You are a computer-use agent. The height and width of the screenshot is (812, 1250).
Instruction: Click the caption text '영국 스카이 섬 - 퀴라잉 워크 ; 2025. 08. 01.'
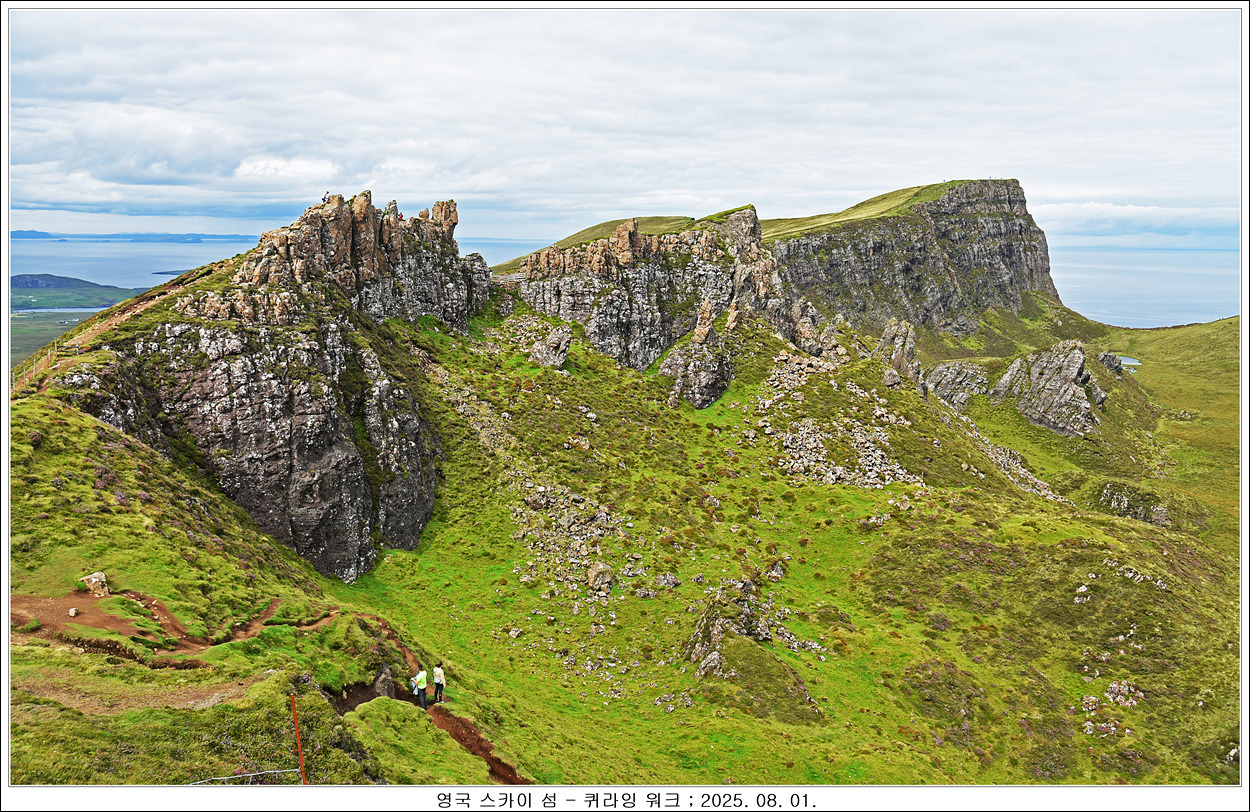[x=626, y=800]
